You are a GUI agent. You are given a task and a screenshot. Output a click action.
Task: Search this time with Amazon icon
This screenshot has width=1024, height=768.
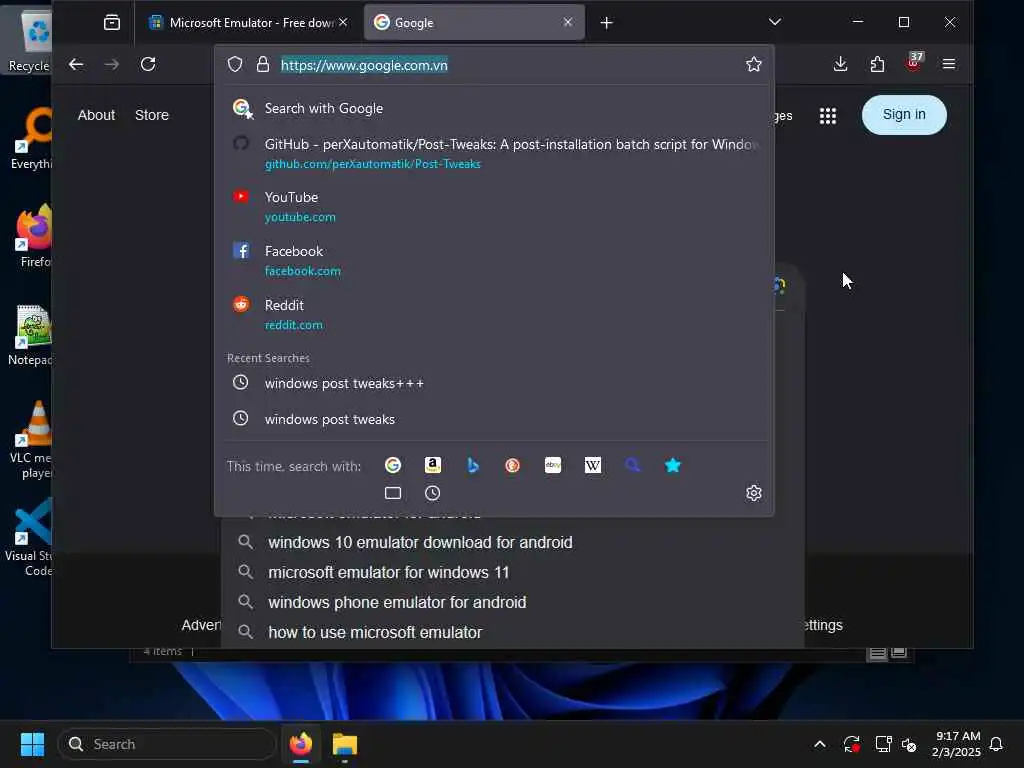point(433,465)
